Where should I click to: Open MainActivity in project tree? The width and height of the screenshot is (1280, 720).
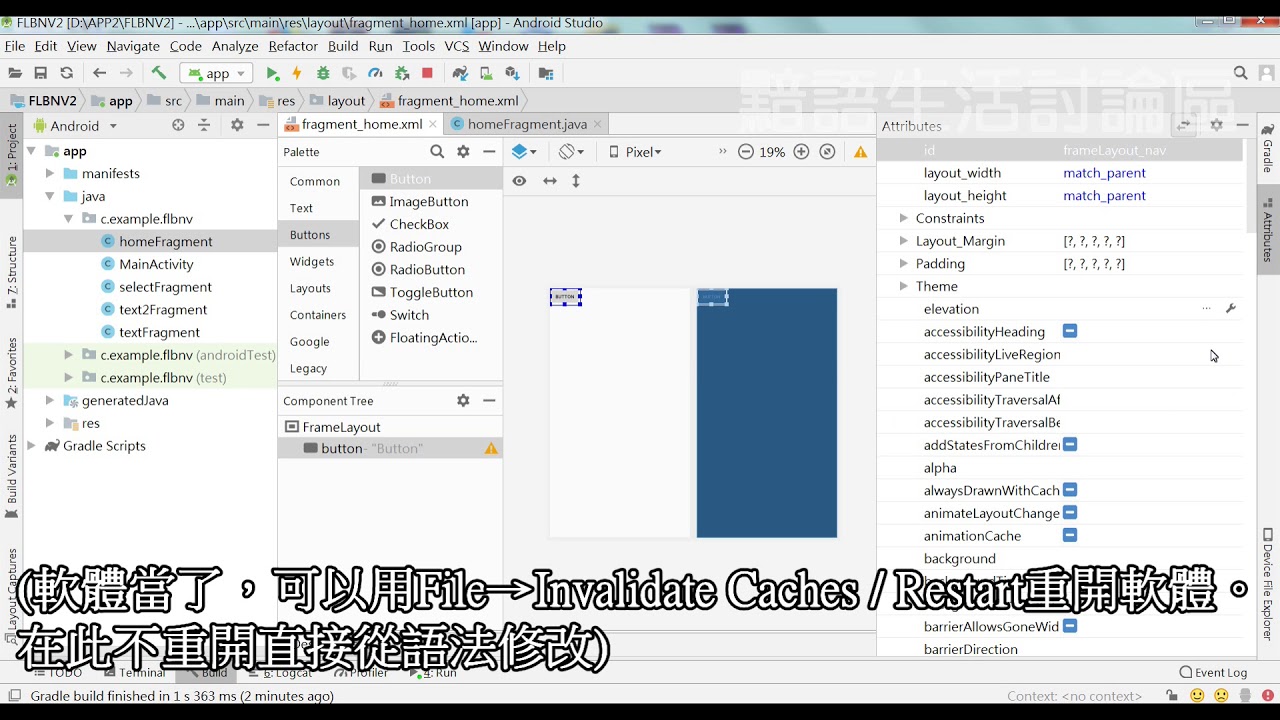click(156, 264)
